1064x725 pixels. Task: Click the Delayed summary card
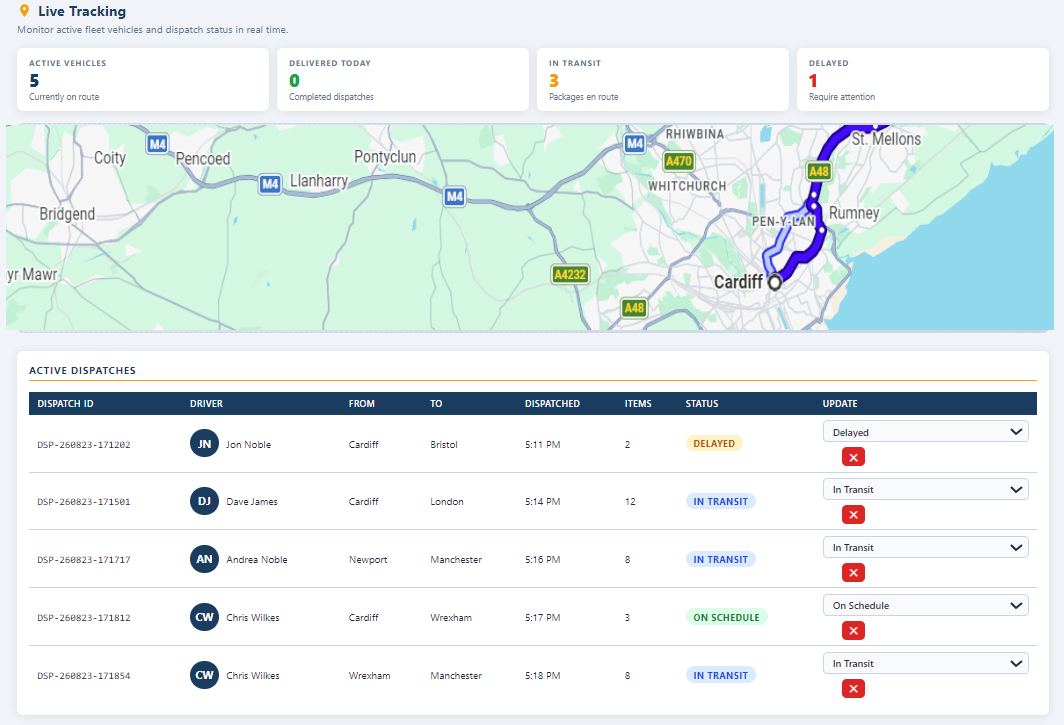pos(923,79)
